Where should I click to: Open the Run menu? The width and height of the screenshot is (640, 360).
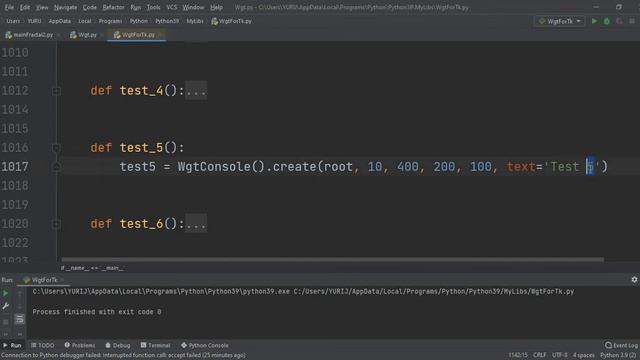pyautogui.click(x=135, y=7)
